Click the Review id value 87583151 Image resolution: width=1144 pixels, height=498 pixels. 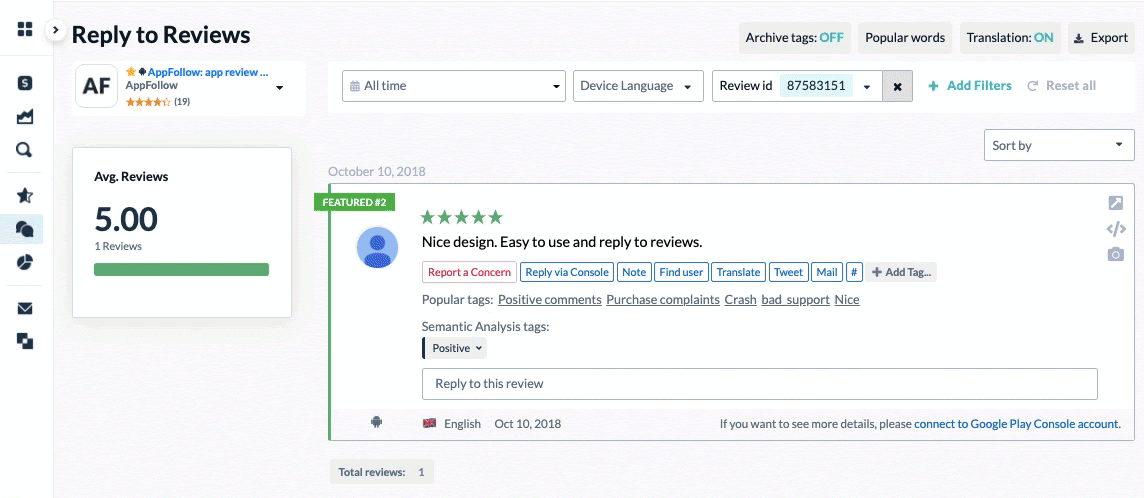point(816,85)
